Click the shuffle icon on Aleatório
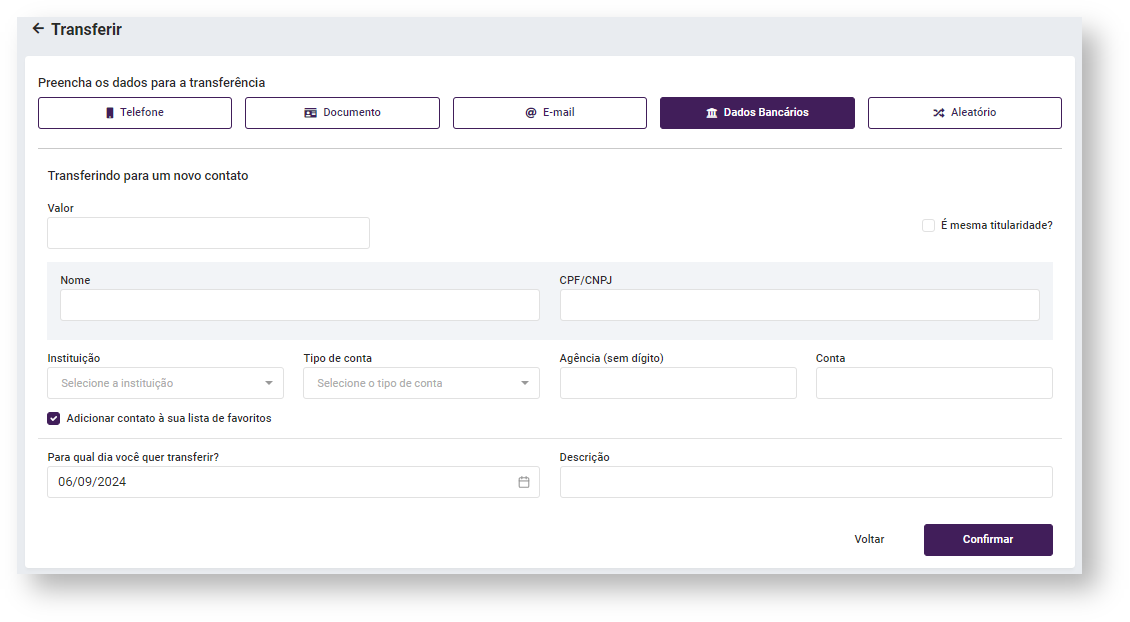1130x622 pixels. pyautogui.click(x=938, y=113)
